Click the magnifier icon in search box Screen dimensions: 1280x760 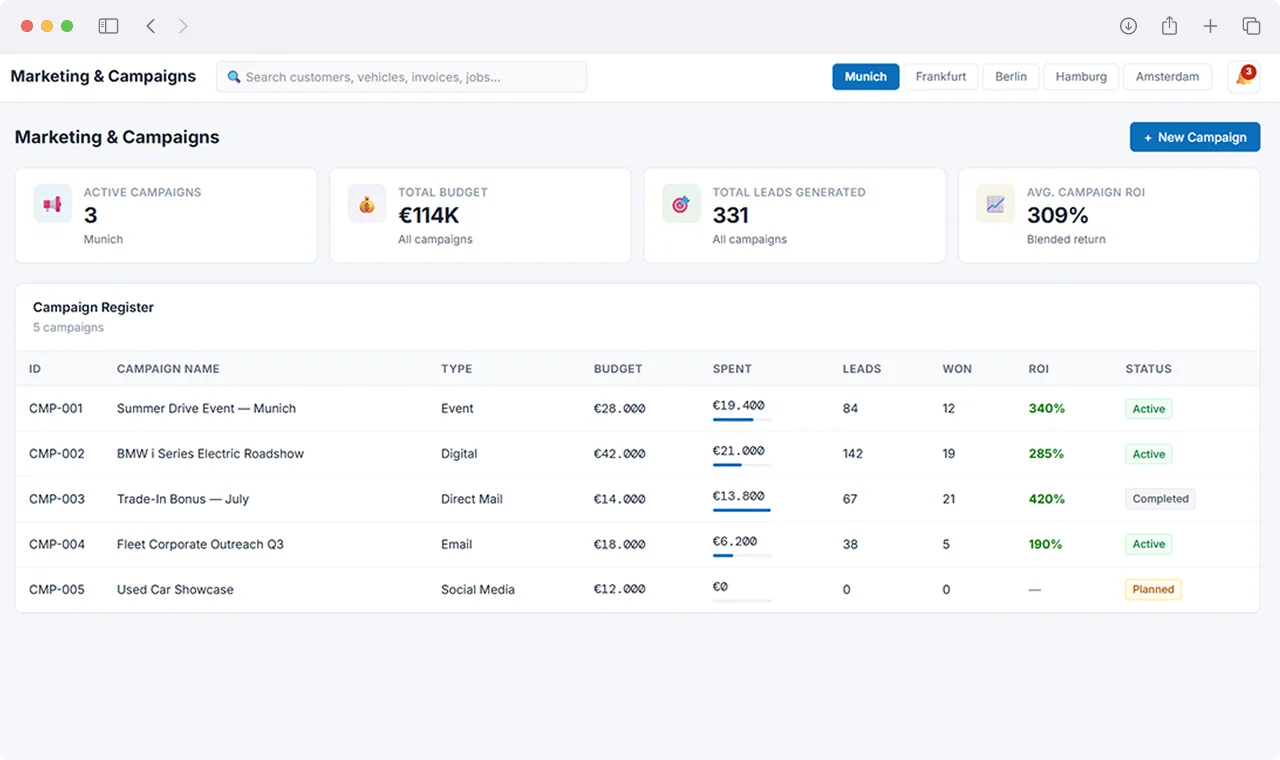[234, 77]
